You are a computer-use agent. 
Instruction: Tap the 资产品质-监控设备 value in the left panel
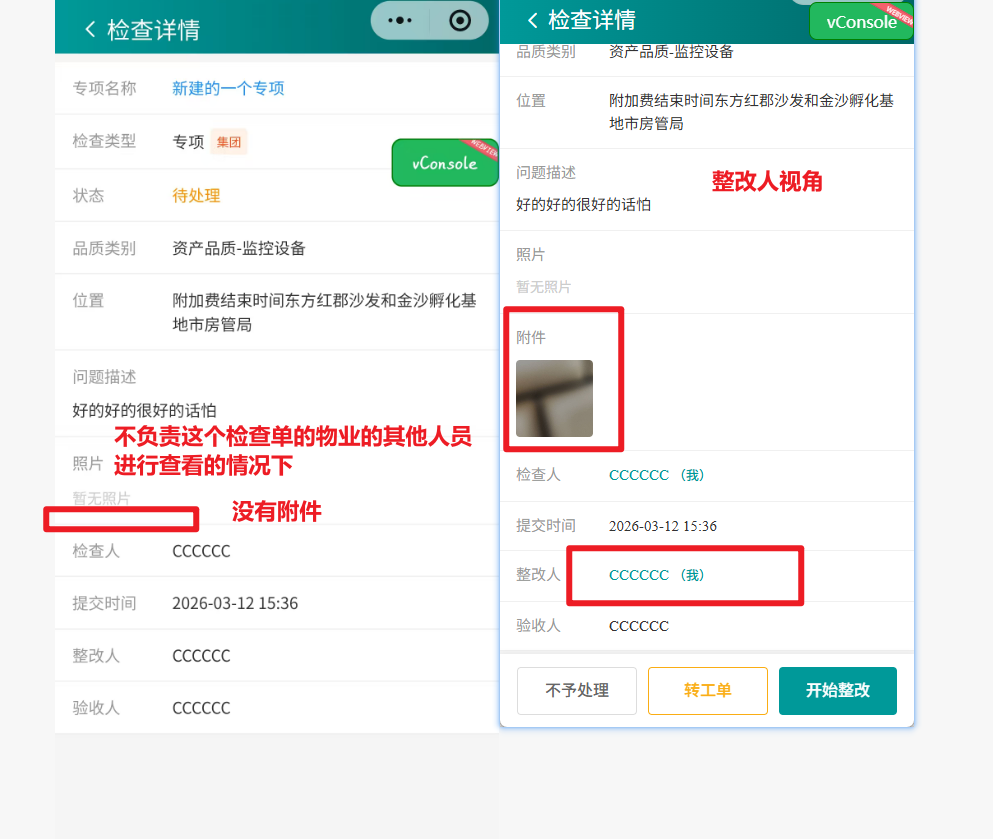[x=239, y=248]
